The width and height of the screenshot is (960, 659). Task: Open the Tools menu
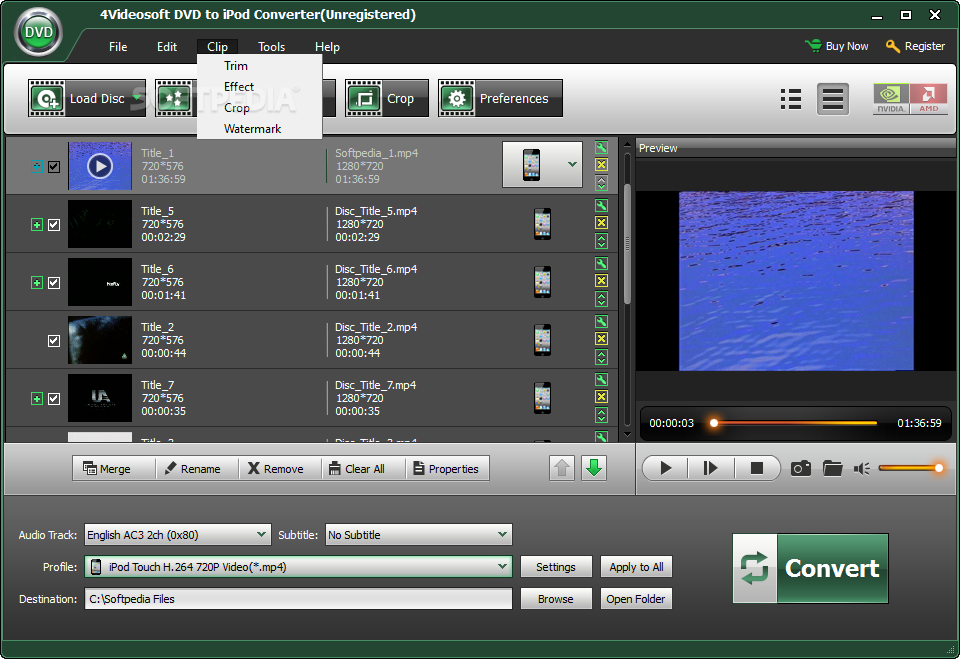pos(271,47)
